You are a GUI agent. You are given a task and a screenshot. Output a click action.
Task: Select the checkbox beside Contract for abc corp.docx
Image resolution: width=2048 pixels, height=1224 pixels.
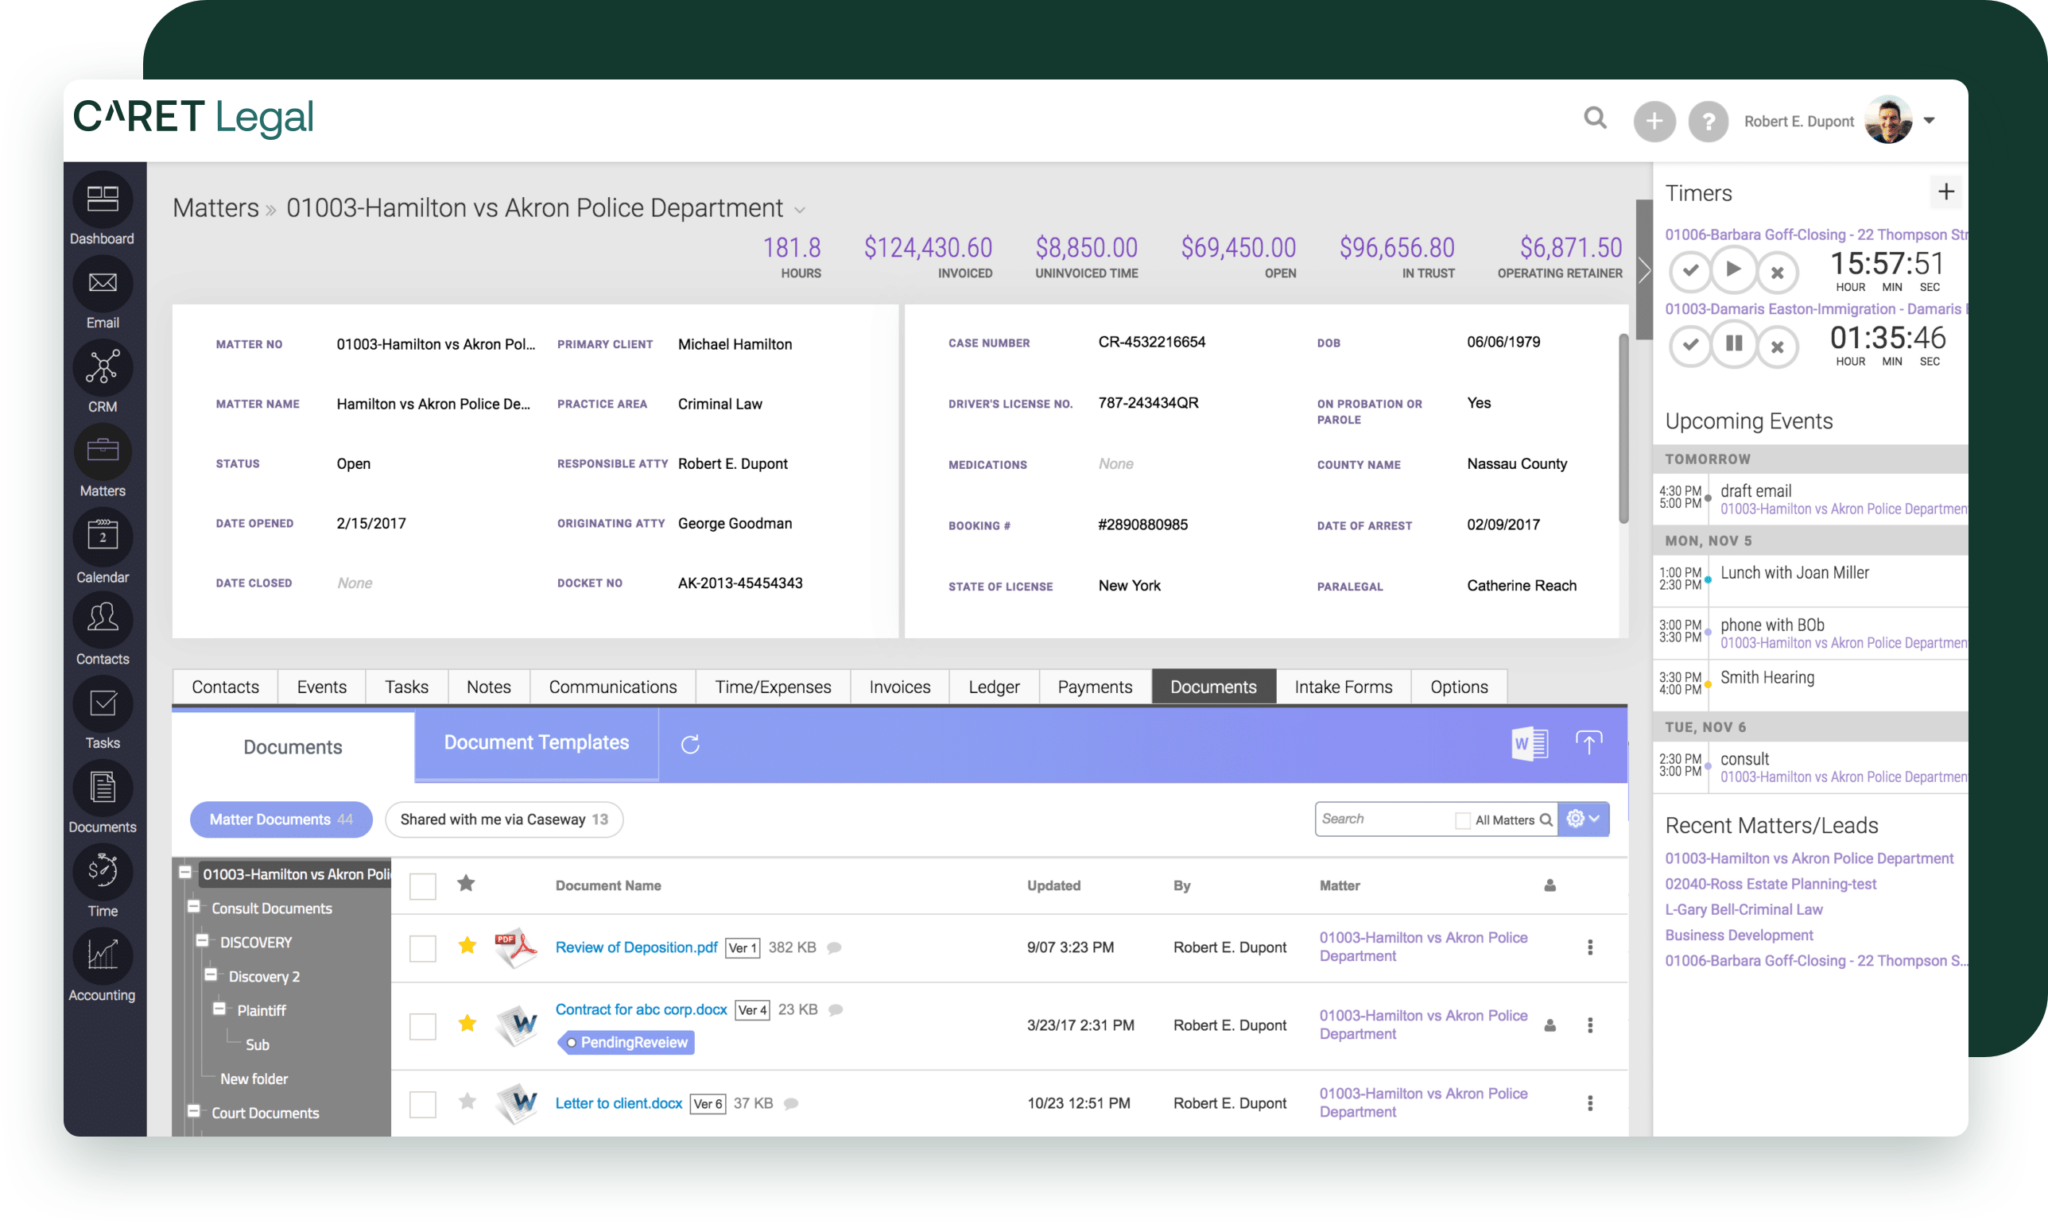[422, 1025]
